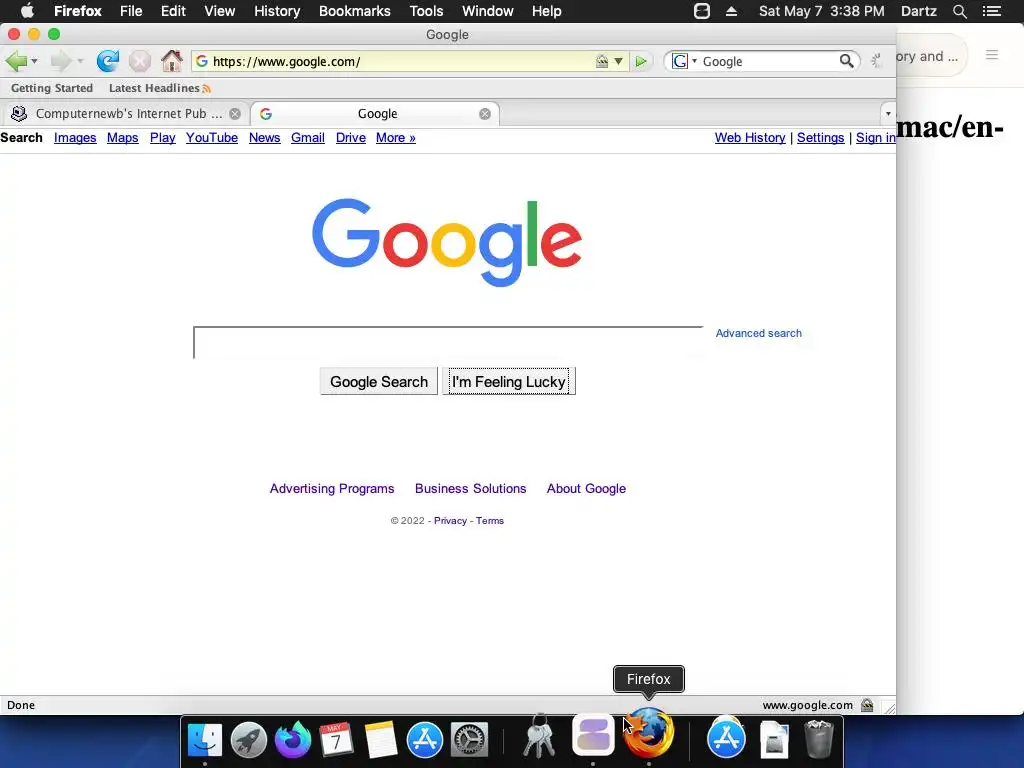Open Getting Started bookmark
The height and width of the screenshot is (768, 1024).
click(x=52, y=88)
